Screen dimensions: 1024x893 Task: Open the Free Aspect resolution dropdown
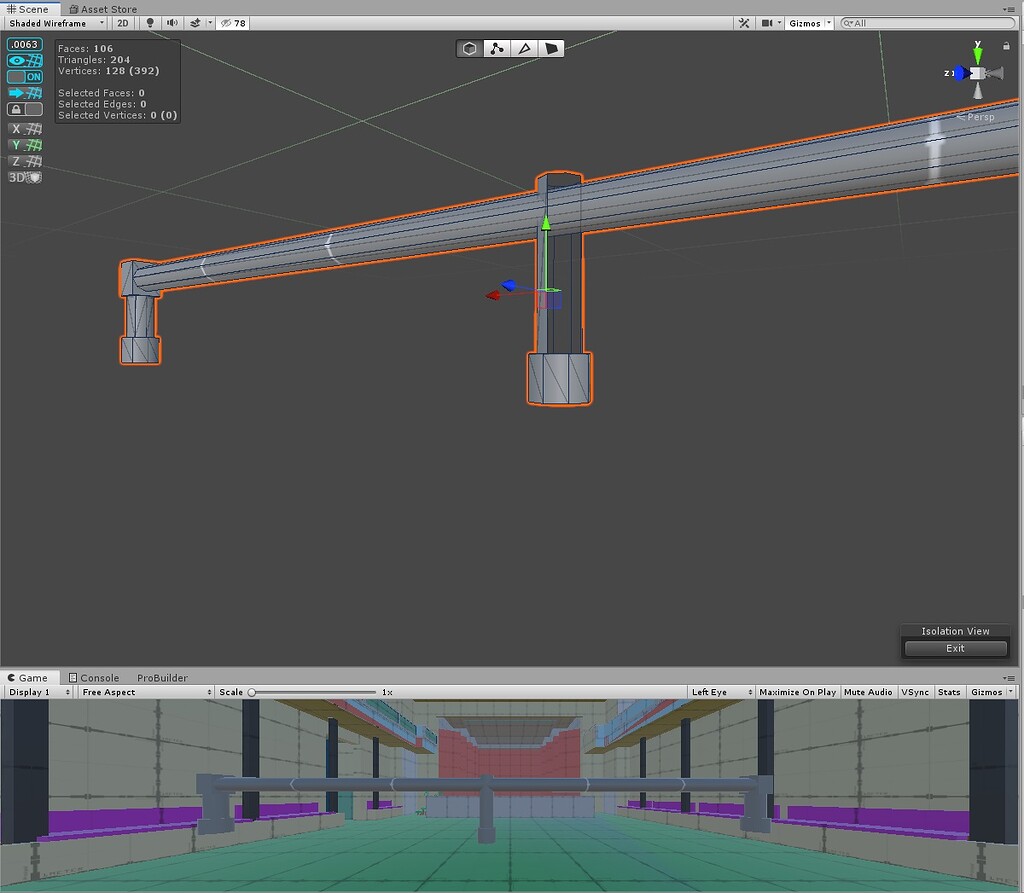[146, 692]
